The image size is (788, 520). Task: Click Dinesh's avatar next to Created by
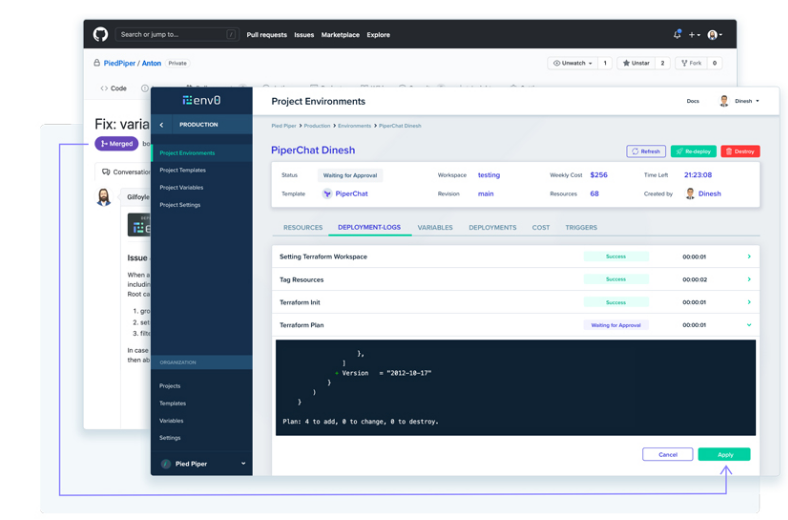(690, 194)
